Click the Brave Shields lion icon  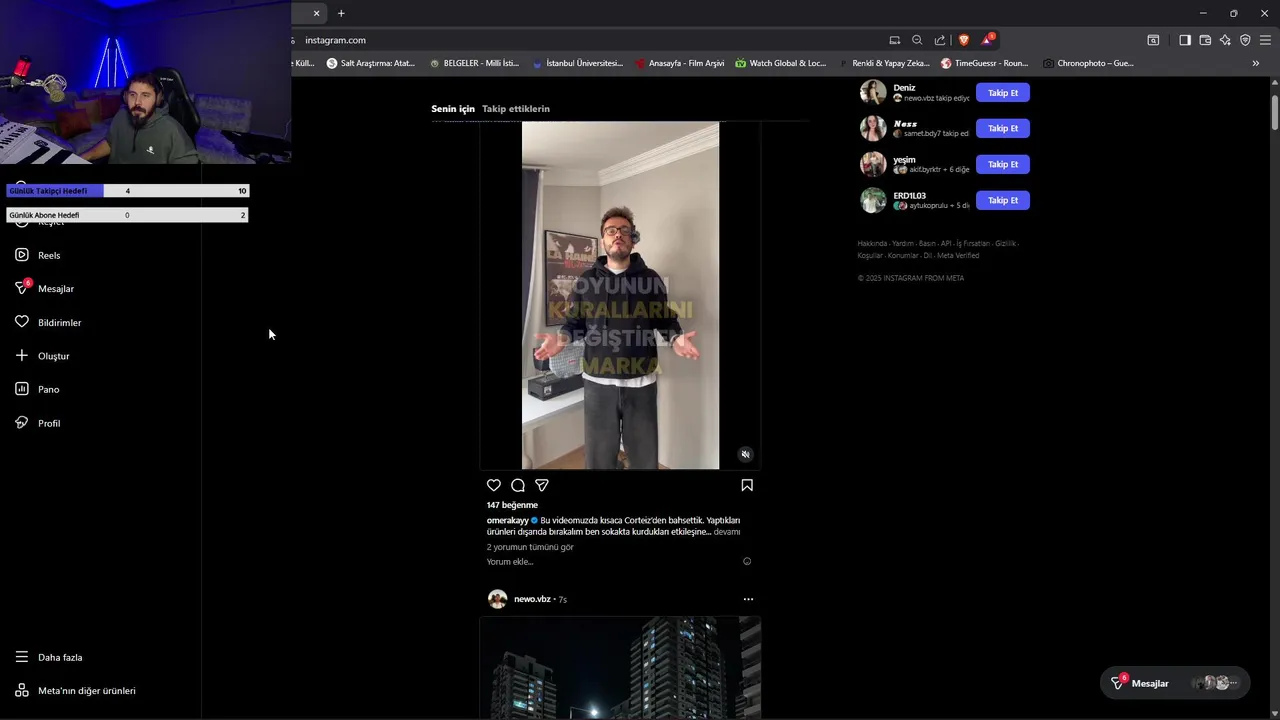pos(964,40)
